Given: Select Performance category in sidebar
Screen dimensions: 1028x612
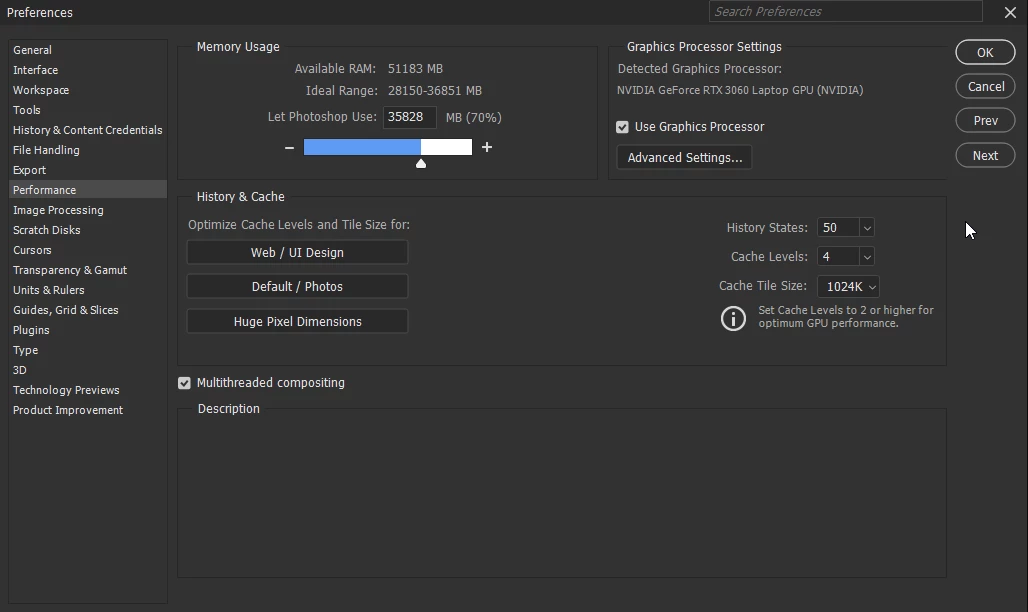Looking at the screenshot, I should coord(88,190).
